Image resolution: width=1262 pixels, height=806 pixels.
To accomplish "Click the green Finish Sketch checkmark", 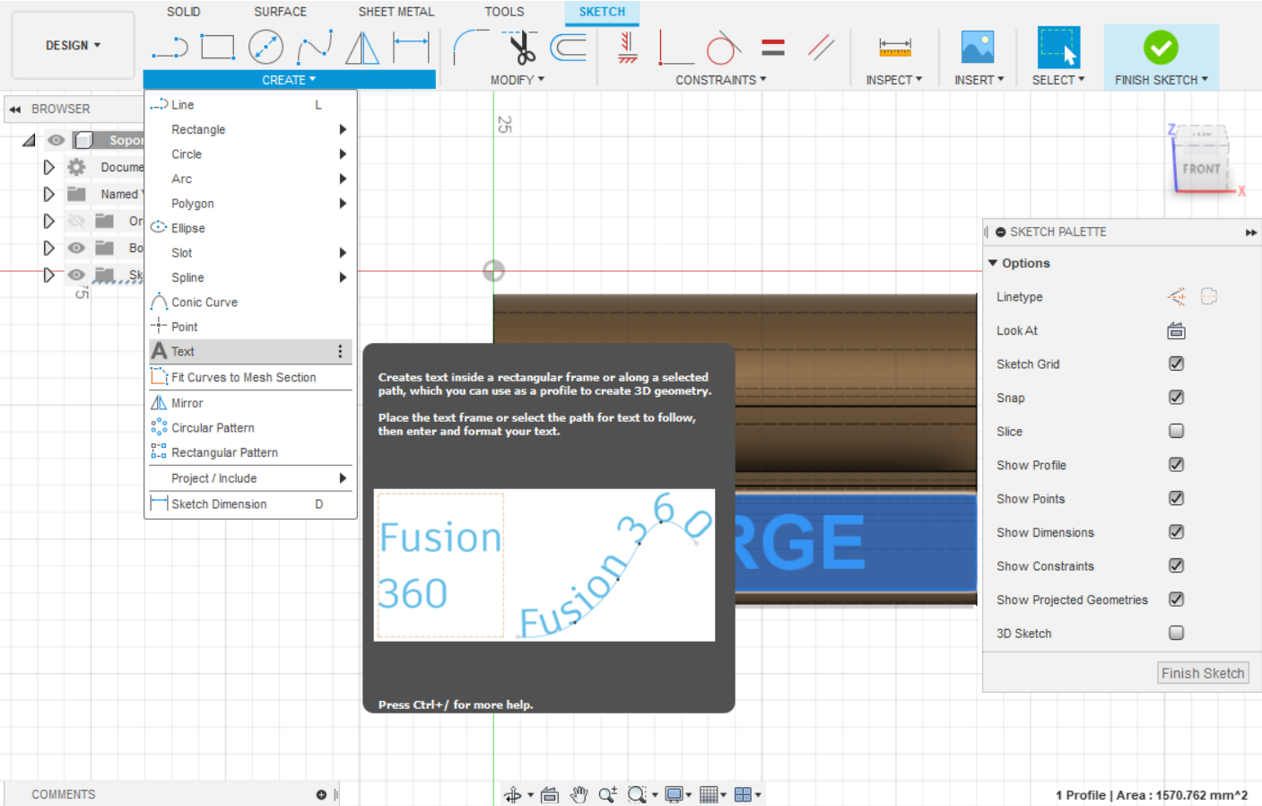I will click(1161, 47).
